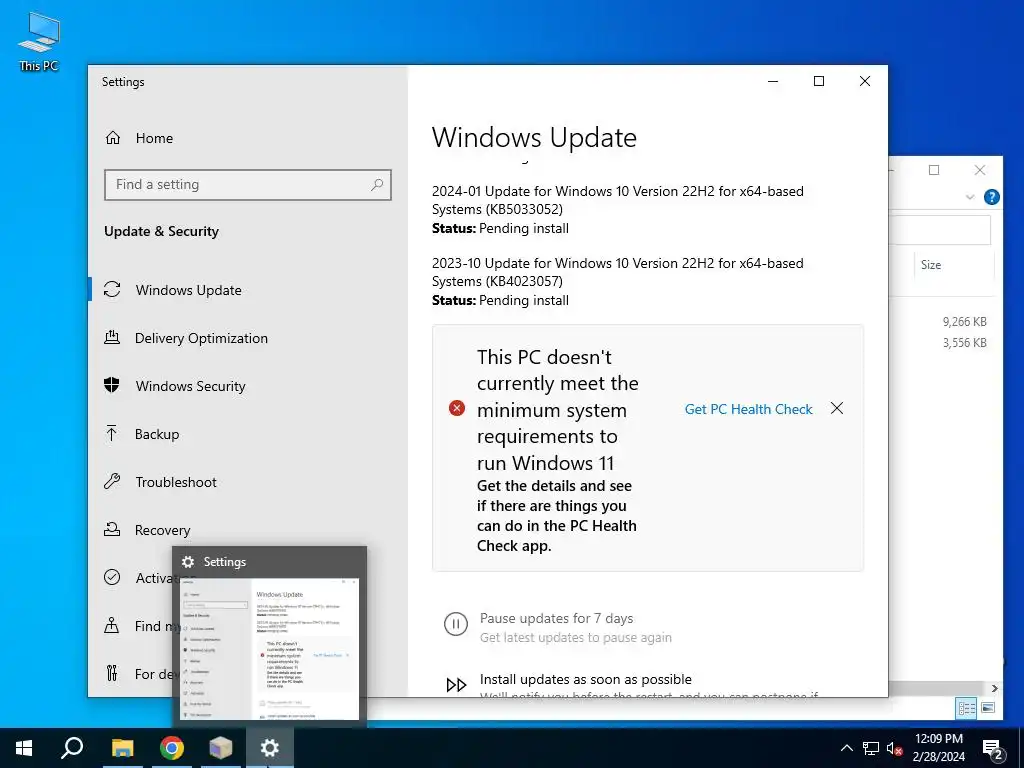
Task: Click the For developers tools icon
Action: [112, 673]
